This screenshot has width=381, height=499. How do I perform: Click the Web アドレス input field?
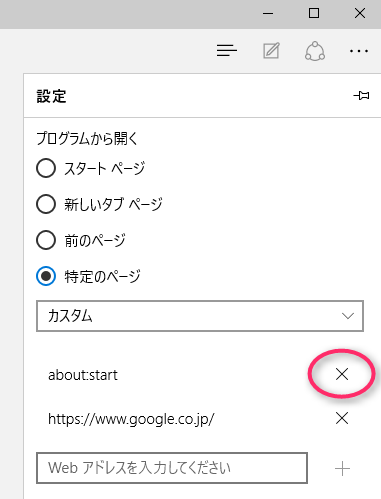[x=172, y=468]
